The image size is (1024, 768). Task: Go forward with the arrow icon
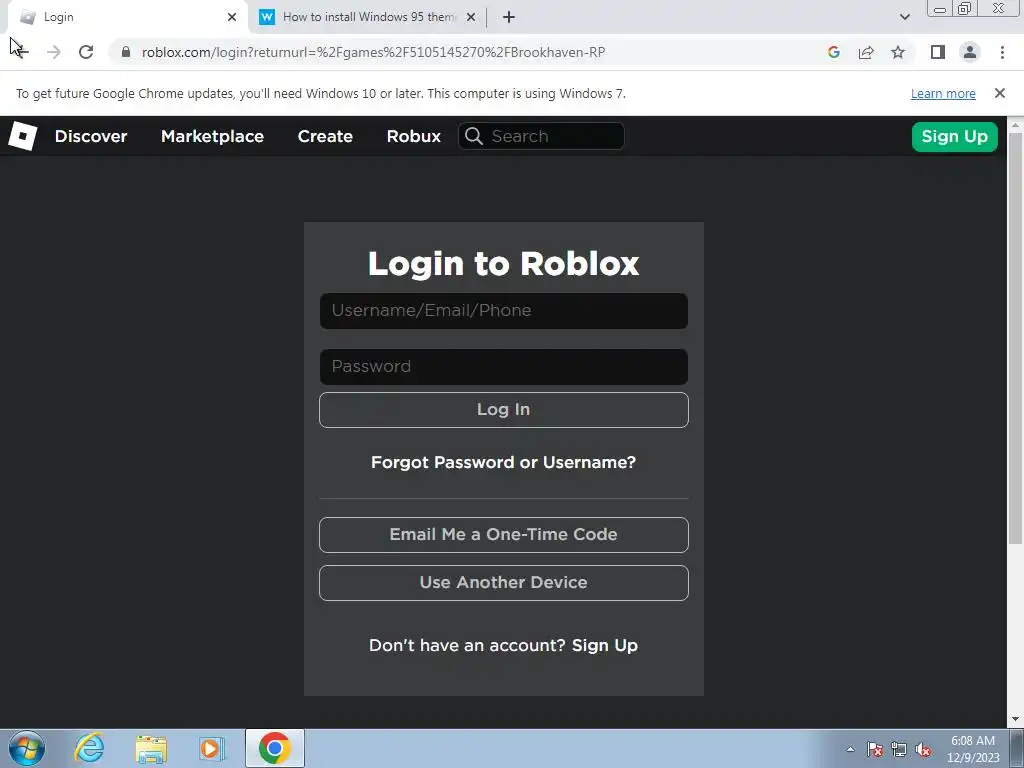click(54, 52)
